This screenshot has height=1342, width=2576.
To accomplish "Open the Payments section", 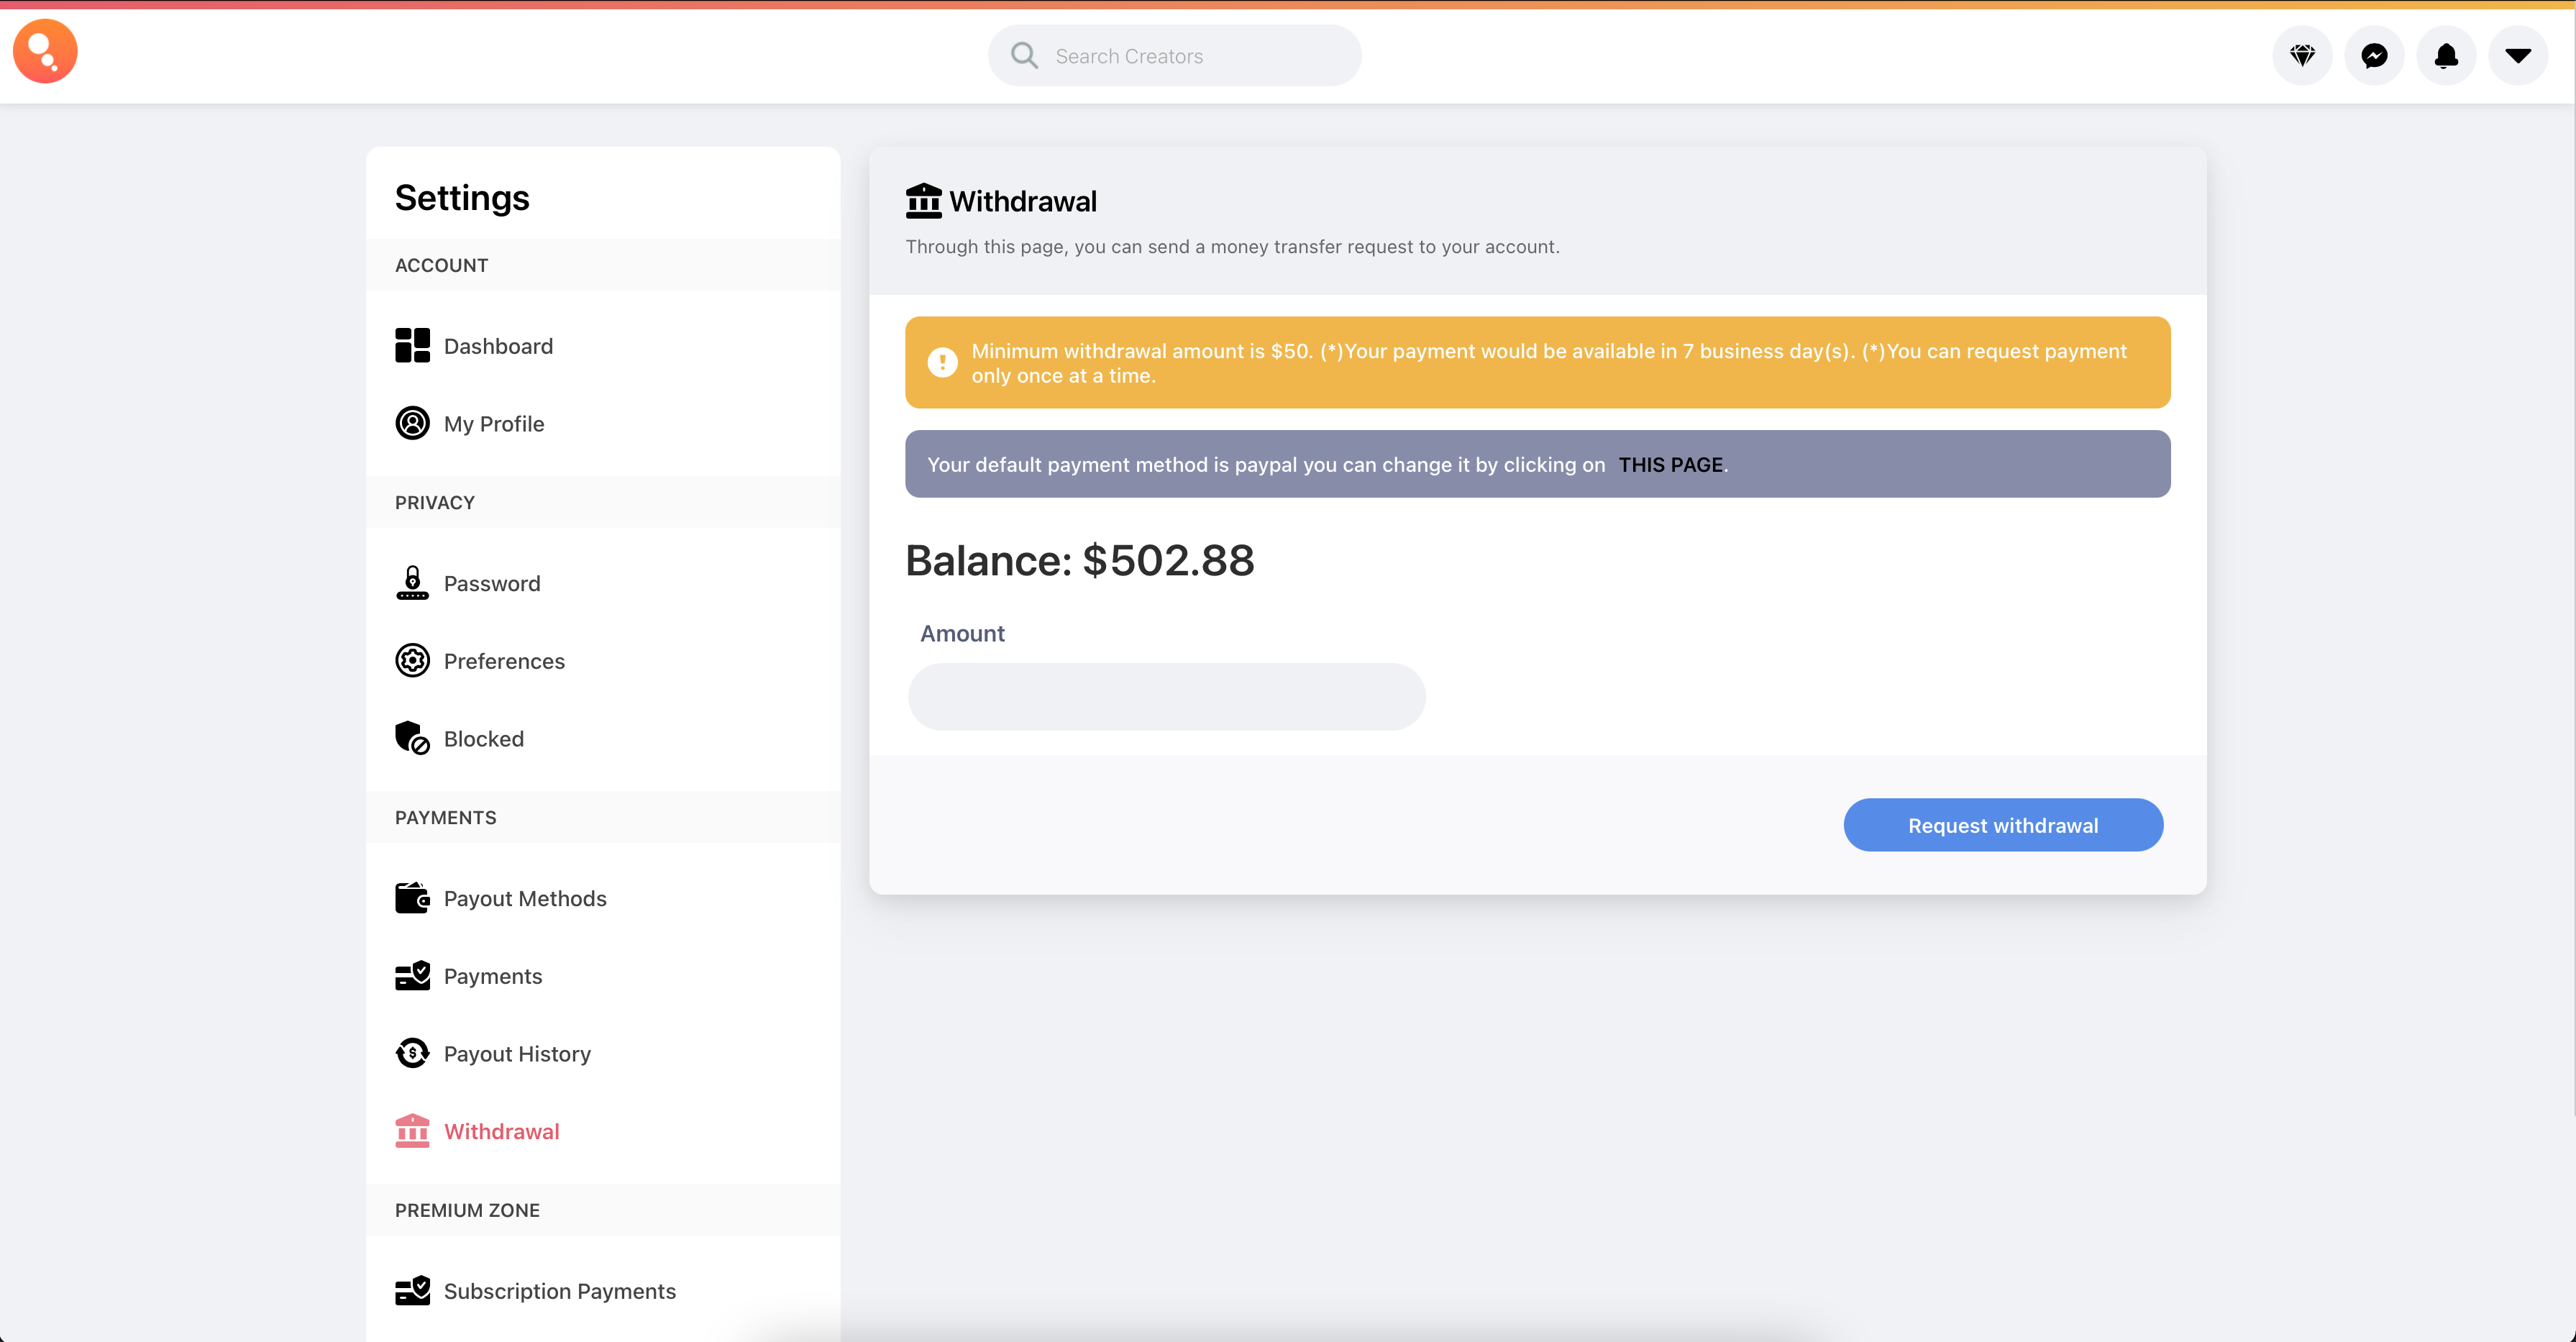I will [x=493, y=976].
